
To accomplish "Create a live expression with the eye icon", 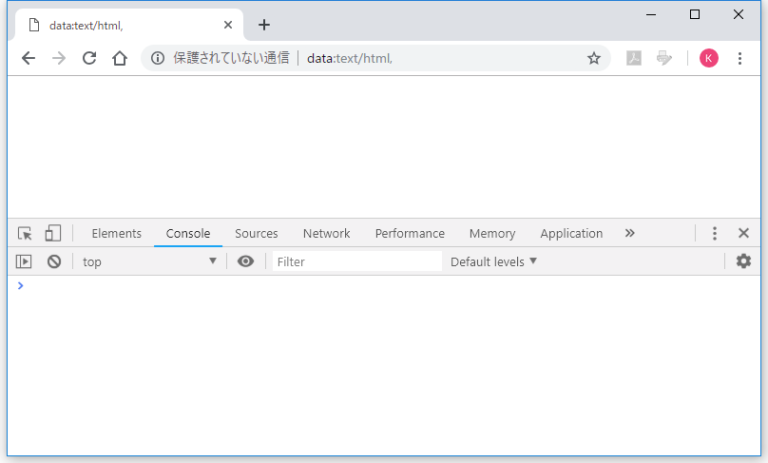I will (245, 261).
